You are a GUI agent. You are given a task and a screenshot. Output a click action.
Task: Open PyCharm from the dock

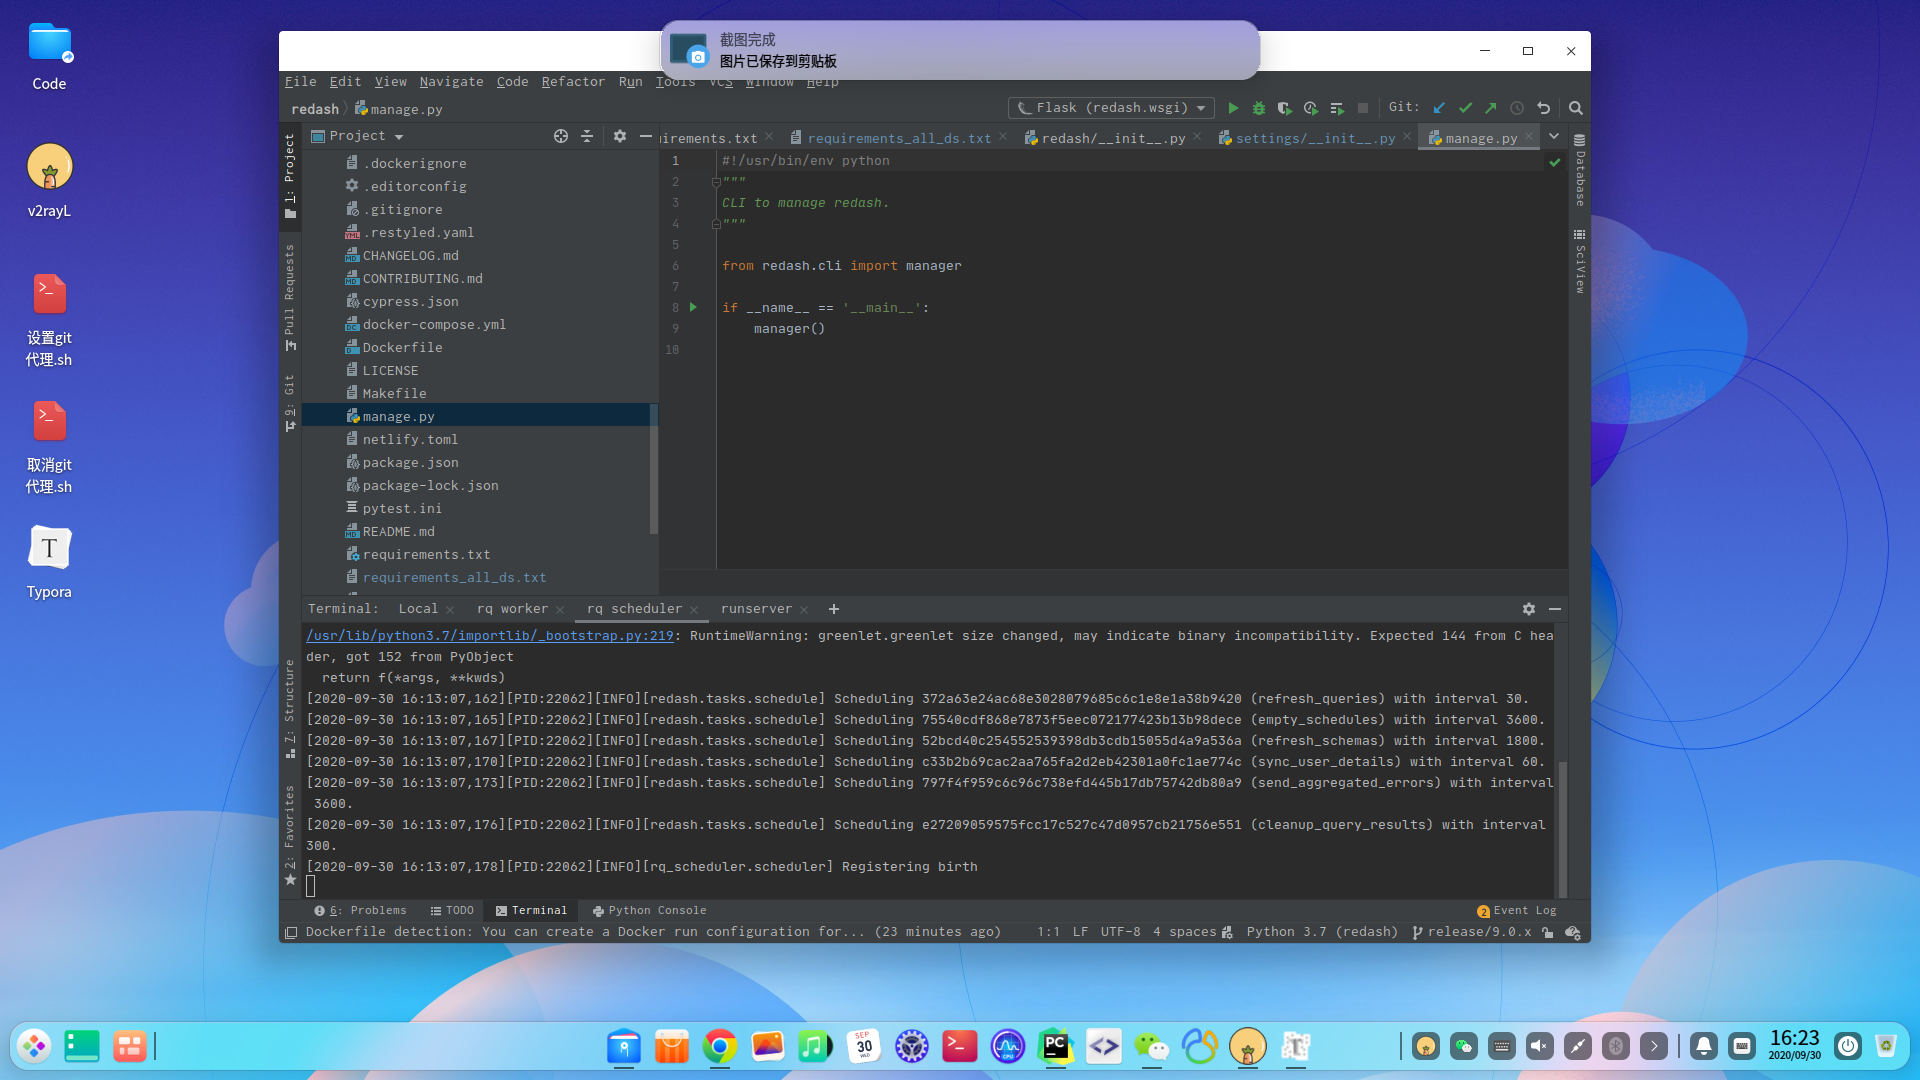tap(1055, 1046)
